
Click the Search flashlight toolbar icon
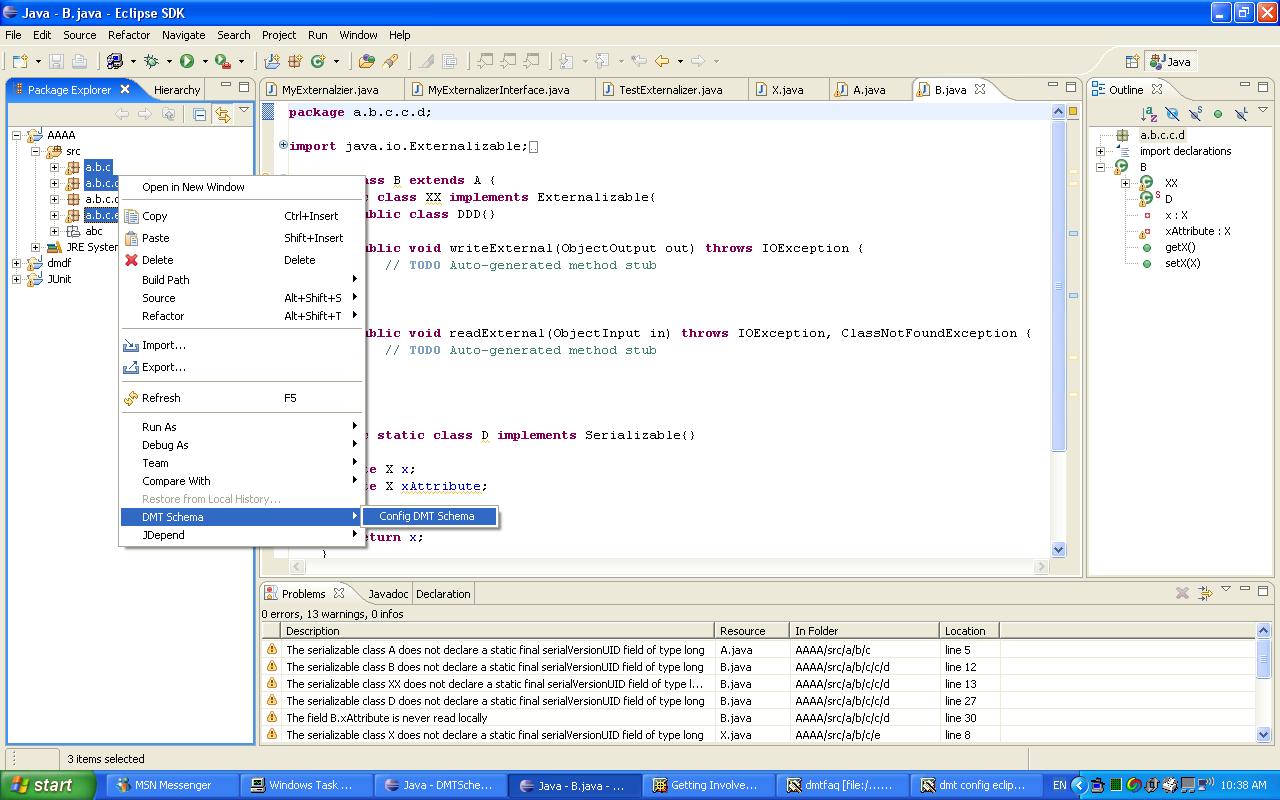391,61
